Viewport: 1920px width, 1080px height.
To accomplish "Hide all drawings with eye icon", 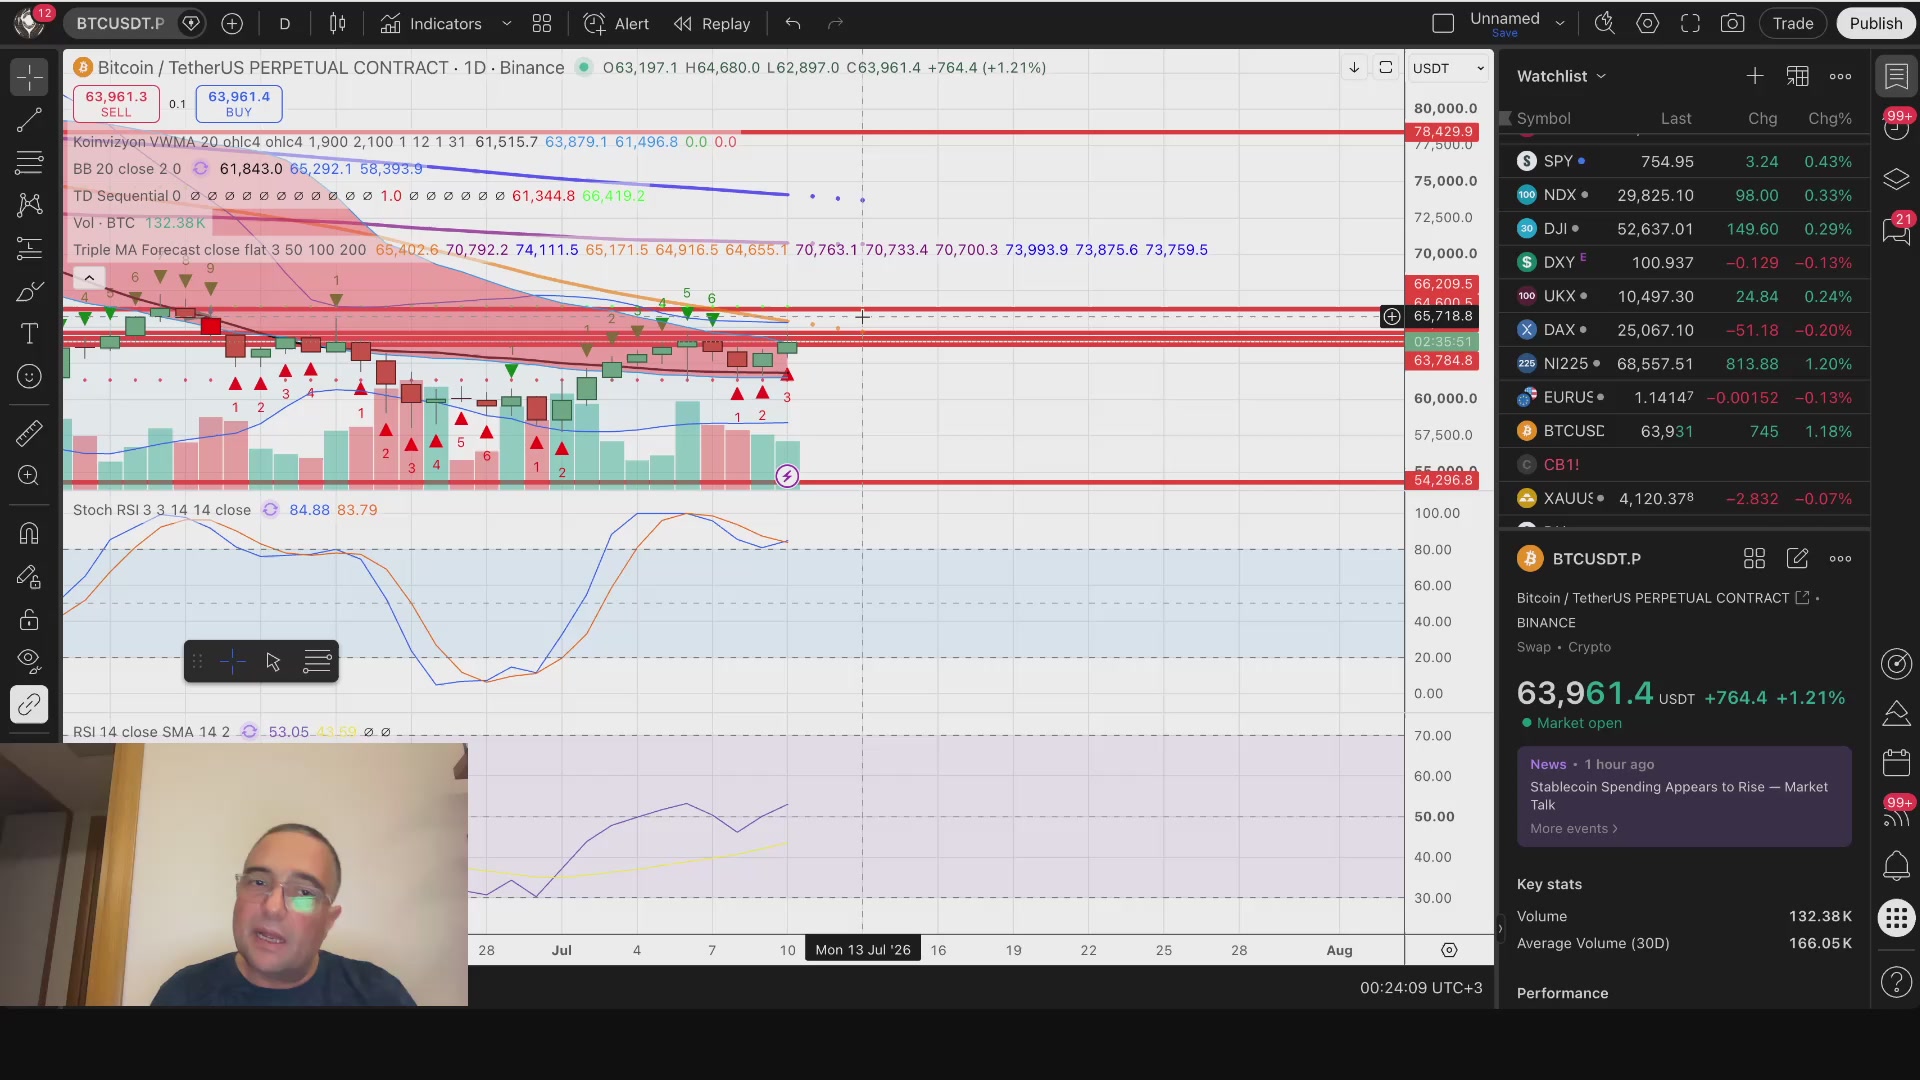I will (29, 661).
